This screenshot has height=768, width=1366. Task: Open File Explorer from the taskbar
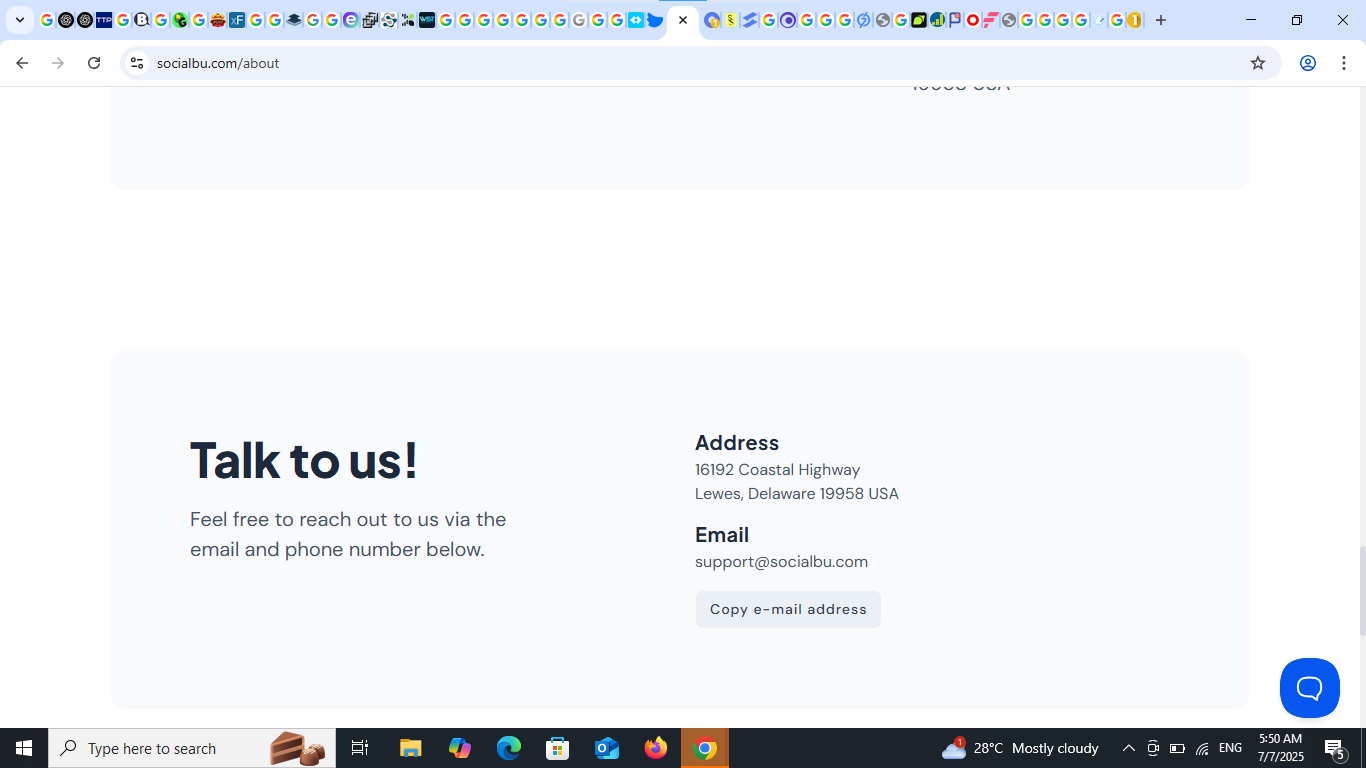tap(410, 748)
